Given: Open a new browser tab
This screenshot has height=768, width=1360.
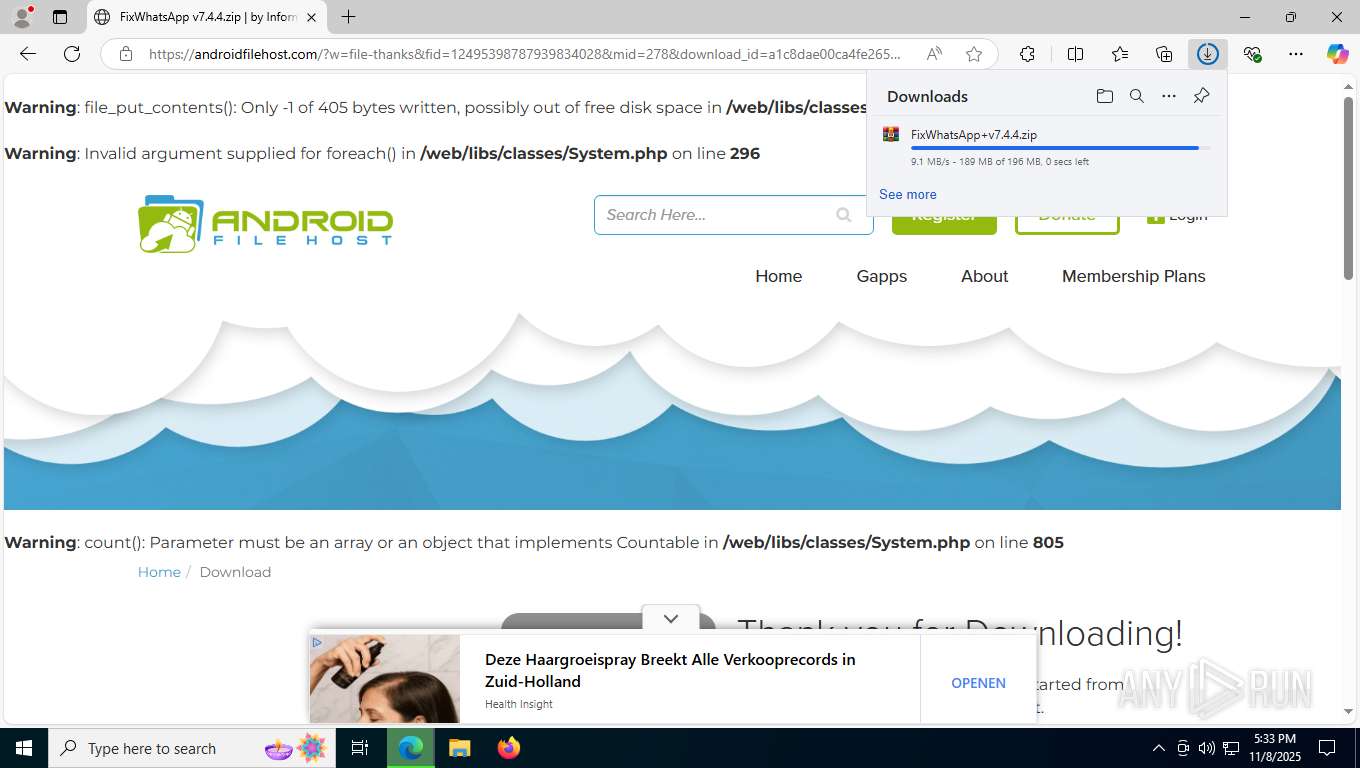Looking at the screenshot, I should point(348,17).
